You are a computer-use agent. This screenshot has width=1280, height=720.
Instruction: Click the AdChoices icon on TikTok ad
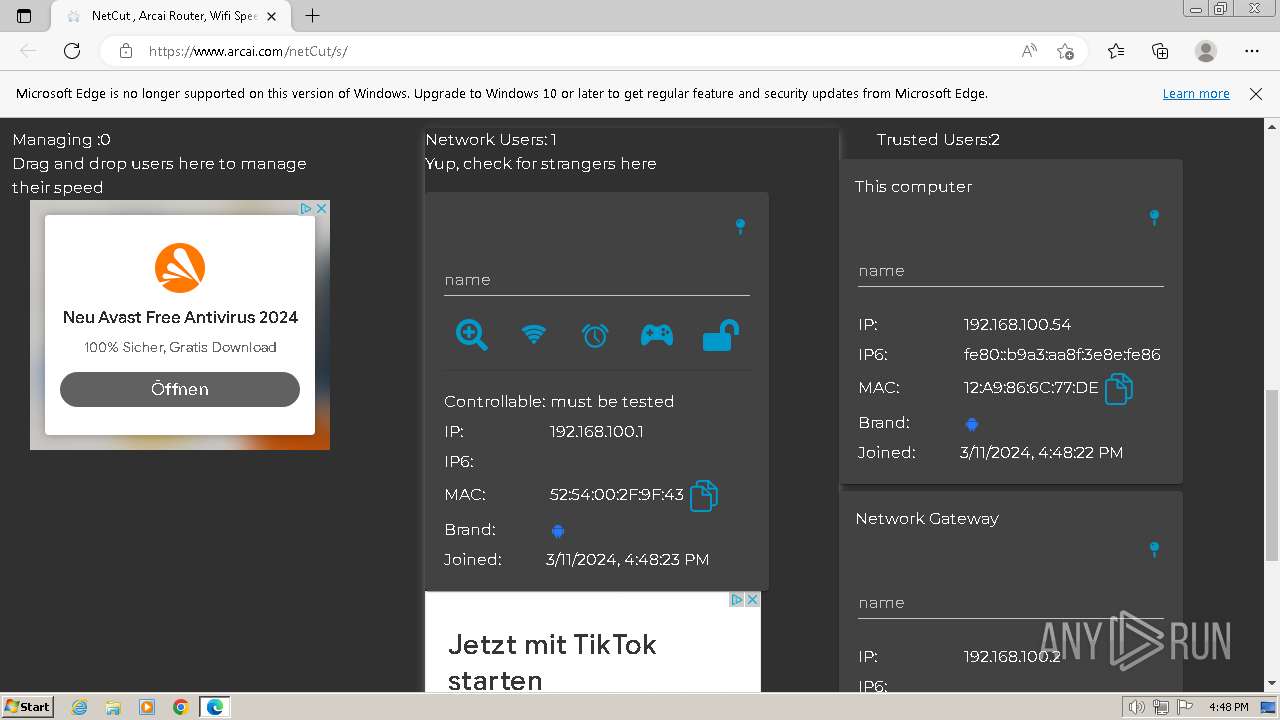point(737,600)
